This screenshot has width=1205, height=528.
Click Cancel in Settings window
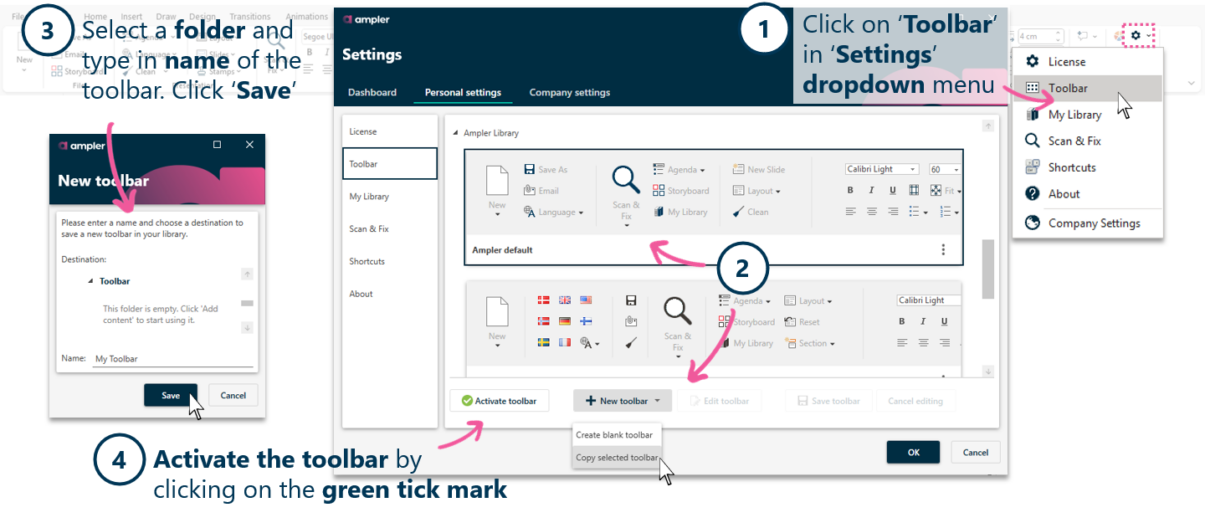[x=975, y=452]
